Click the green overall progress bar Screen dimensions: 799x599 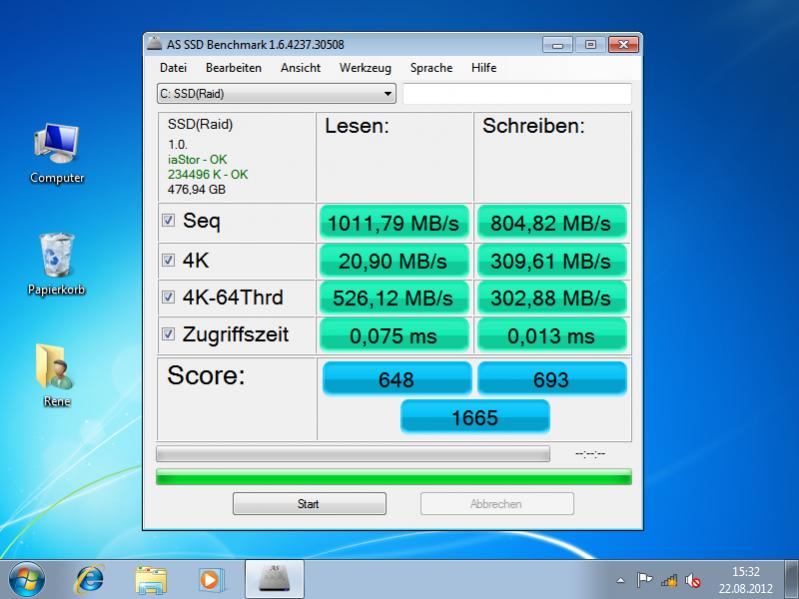[394, 477]
